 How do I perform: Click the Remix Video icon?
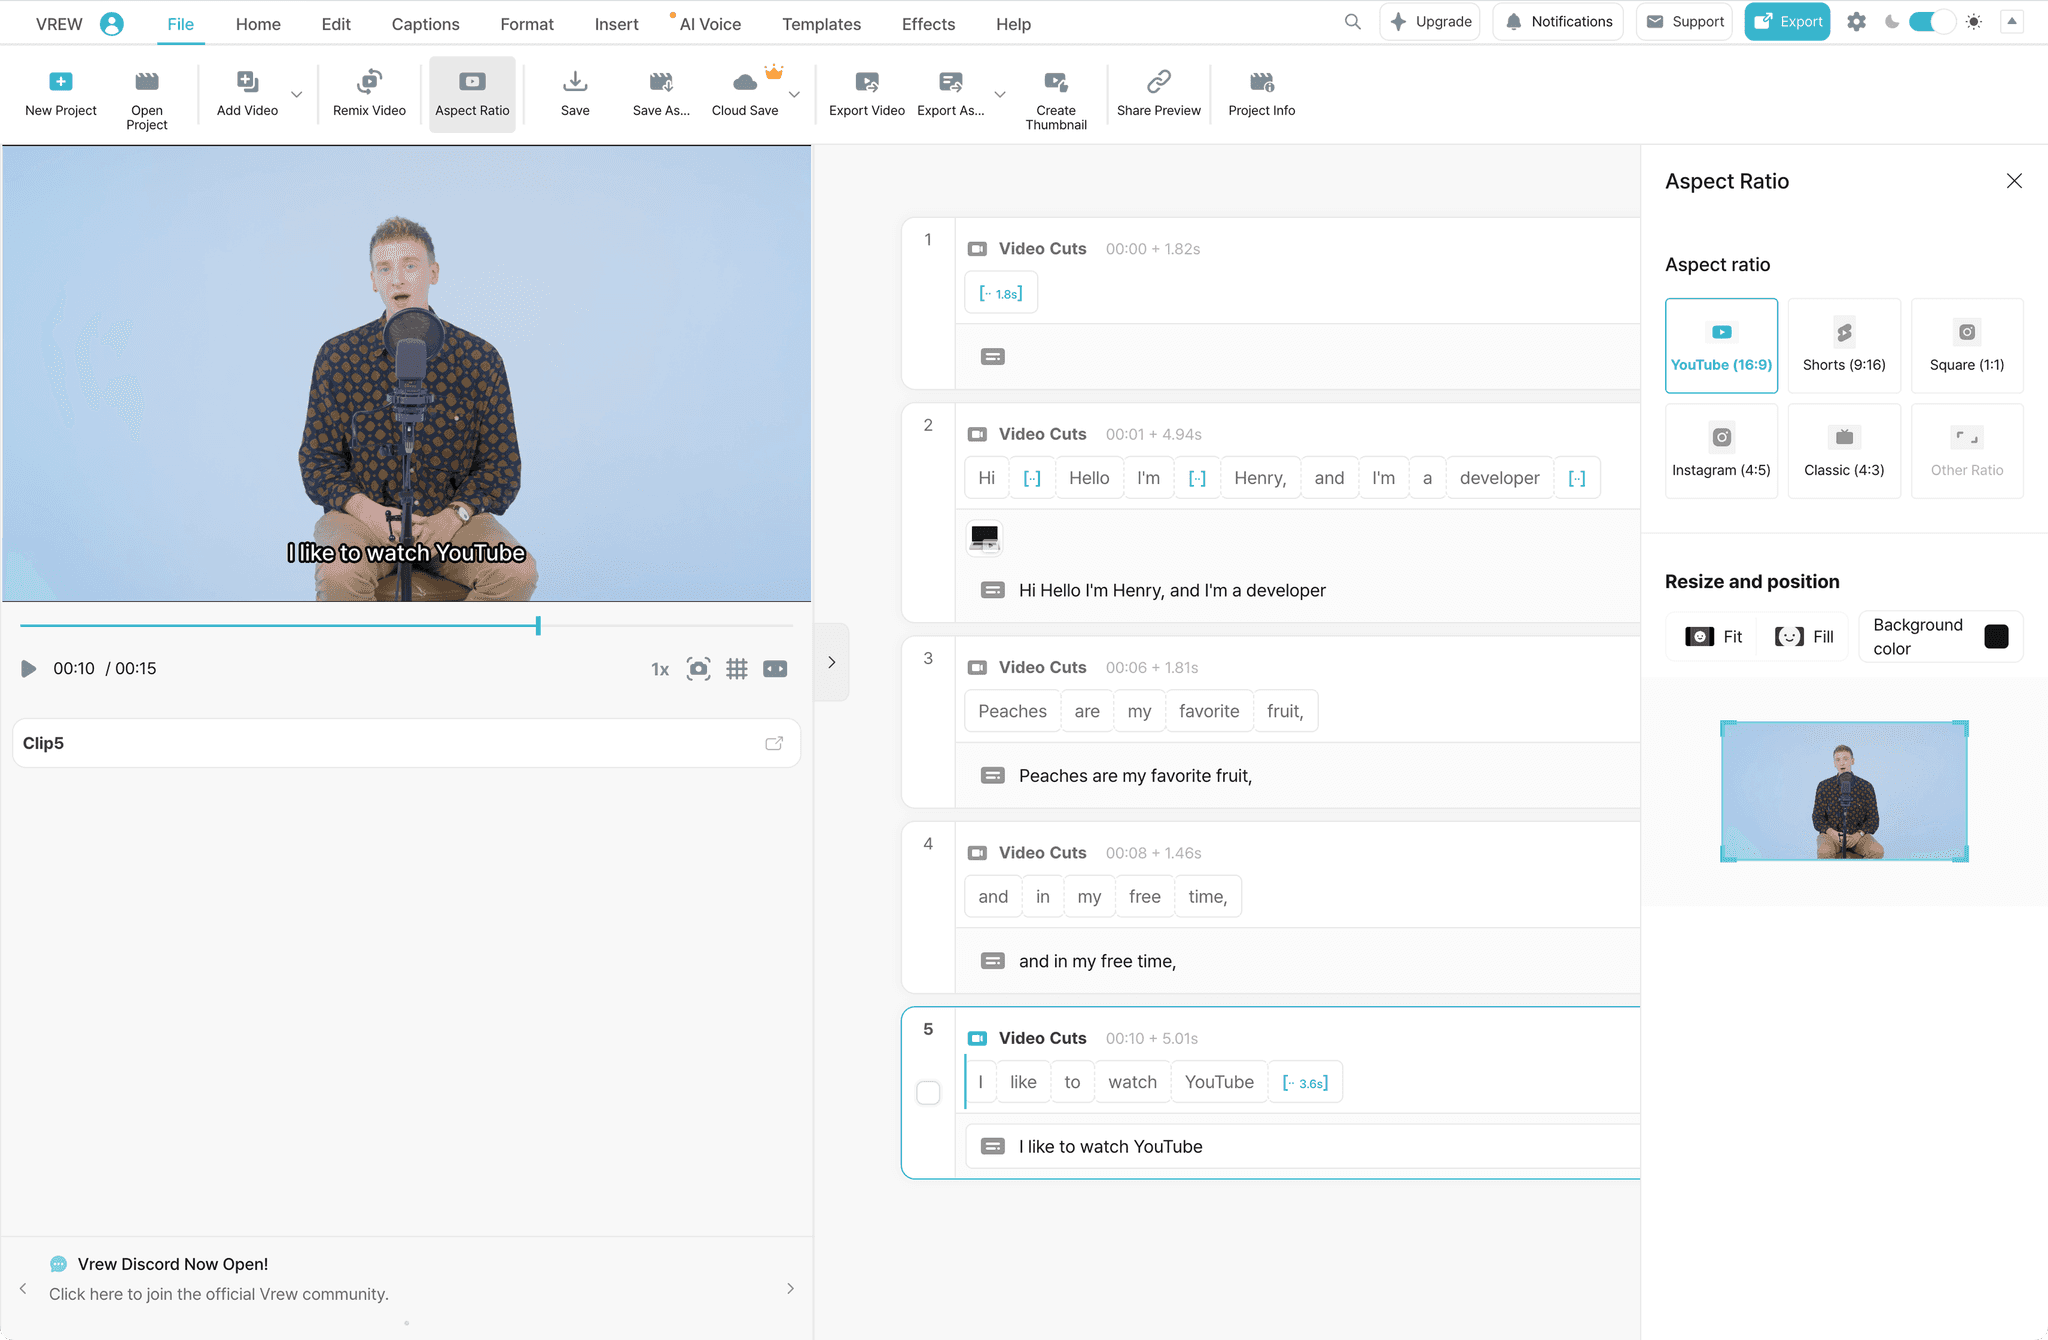tap(369, 82)
